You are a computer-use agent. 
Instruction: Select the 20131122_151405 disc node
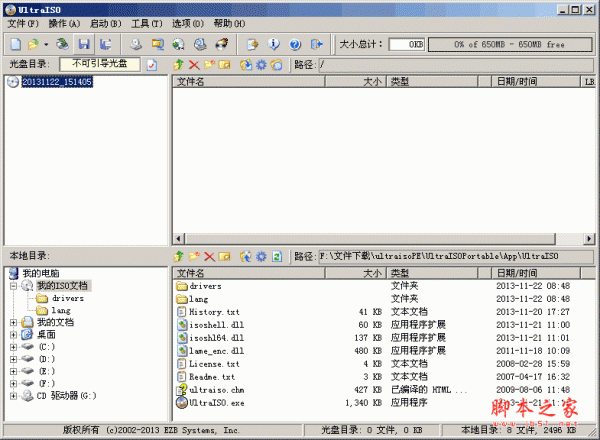click(x=57, y=82)
